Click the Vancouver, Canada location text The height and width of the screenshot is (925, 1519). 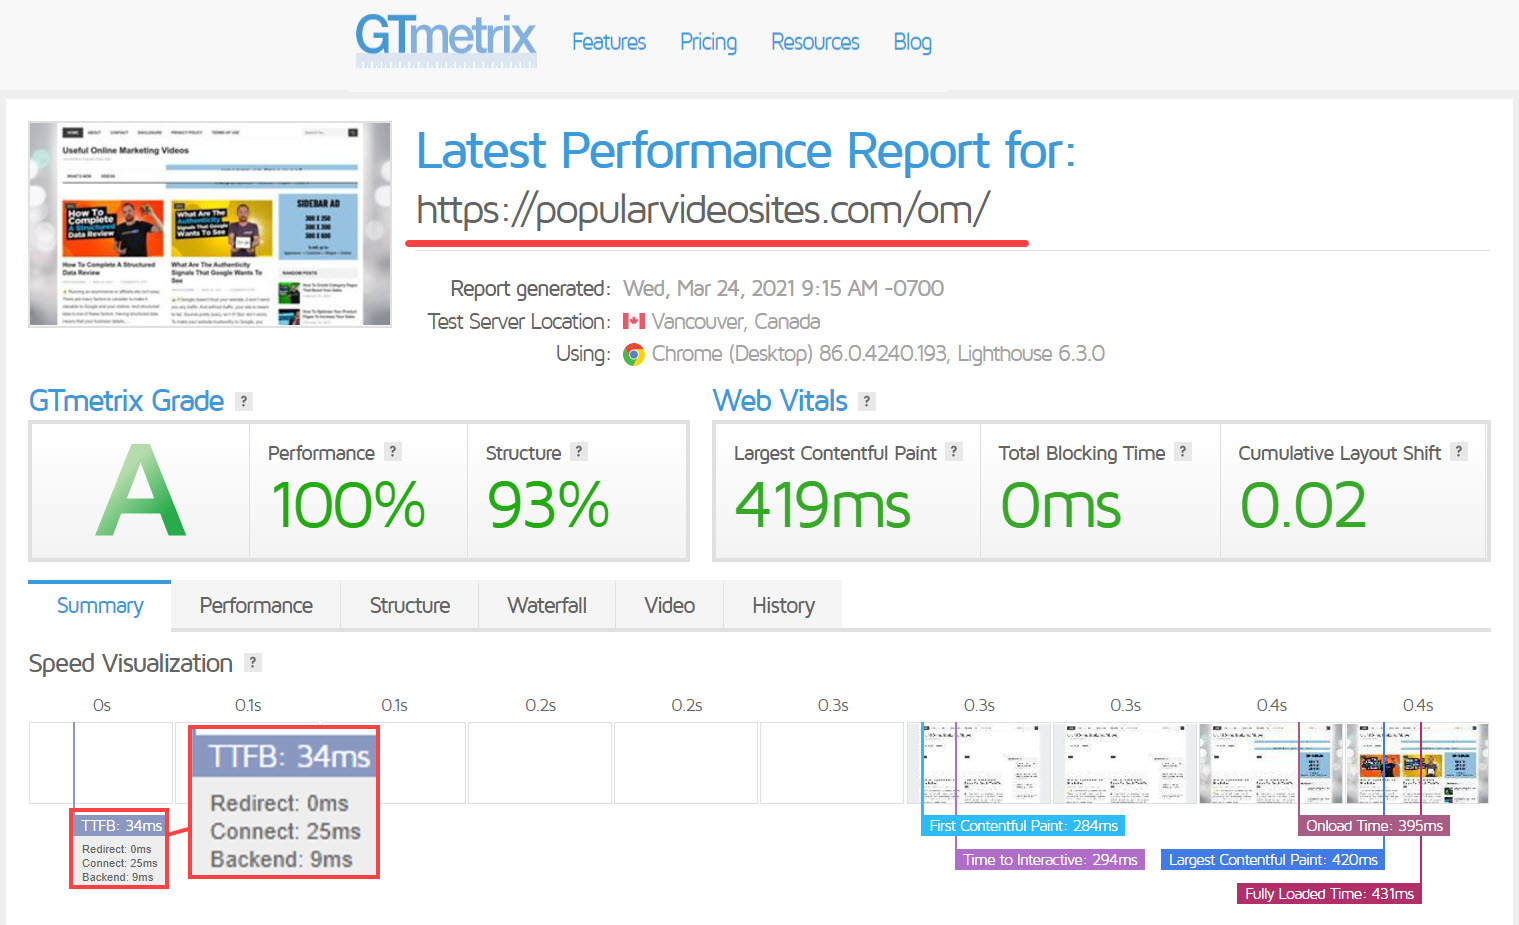(x=736, y=321)
